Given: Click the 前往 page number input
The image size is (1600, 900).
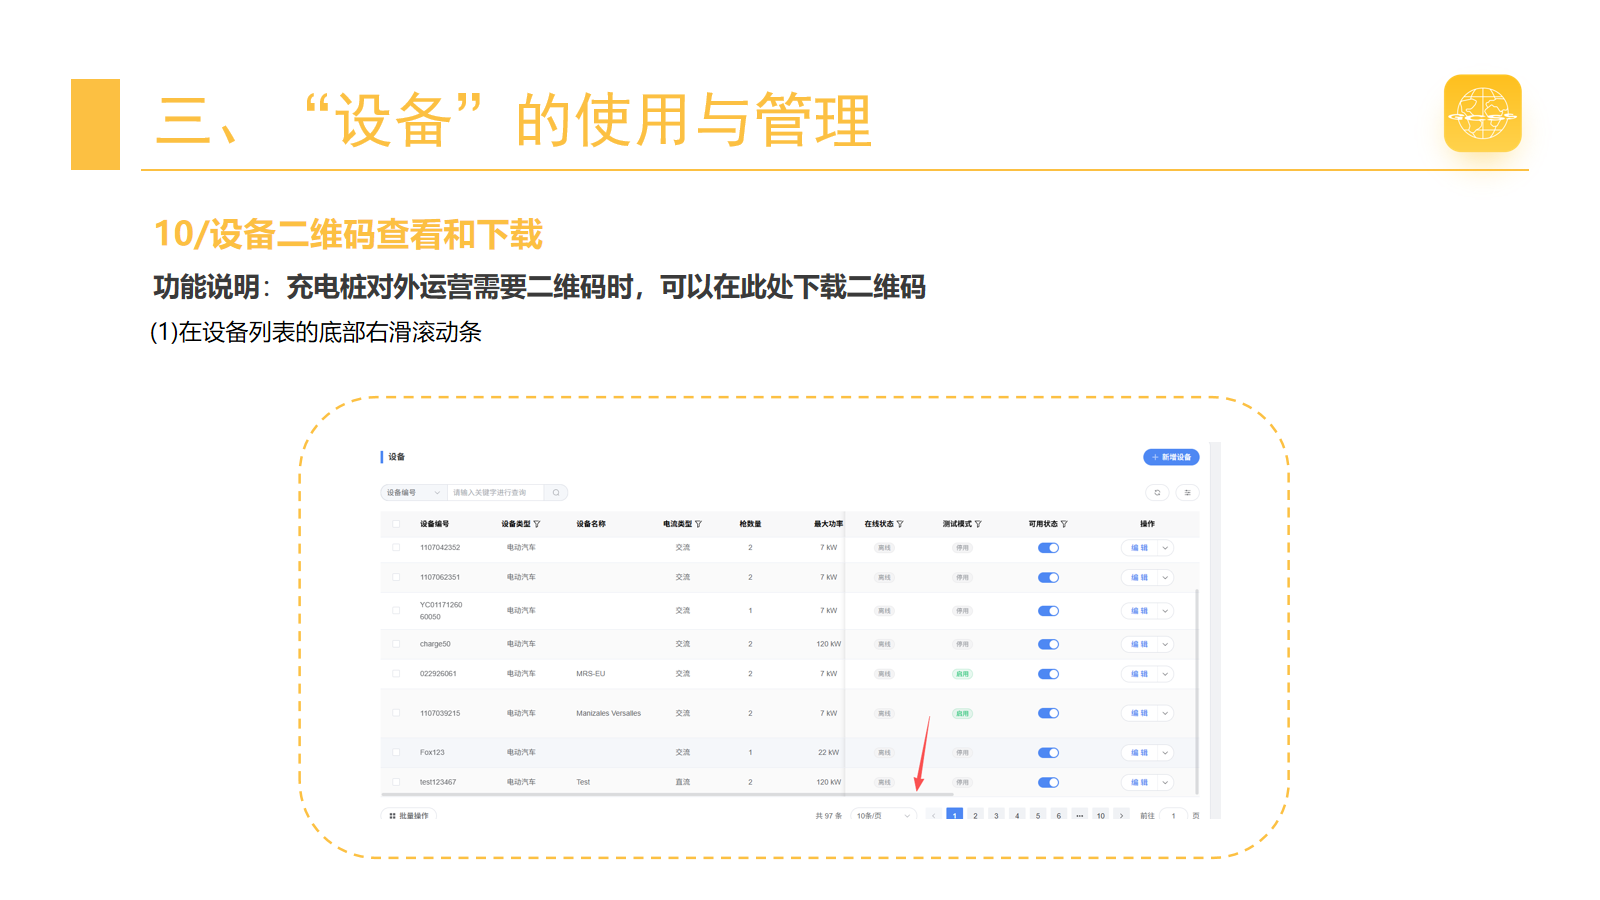Looking at the screenshot, I should click(x=1173, y=815).
